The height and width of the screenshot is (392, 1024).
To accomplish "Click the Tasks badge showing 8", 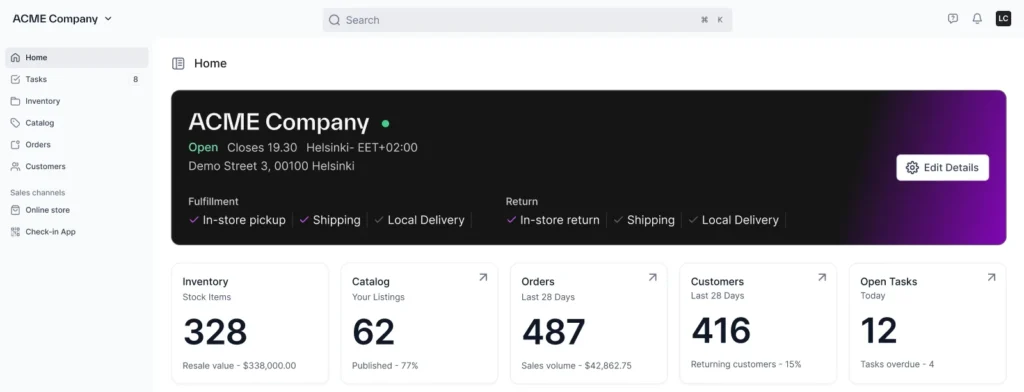I will (135, 80).
